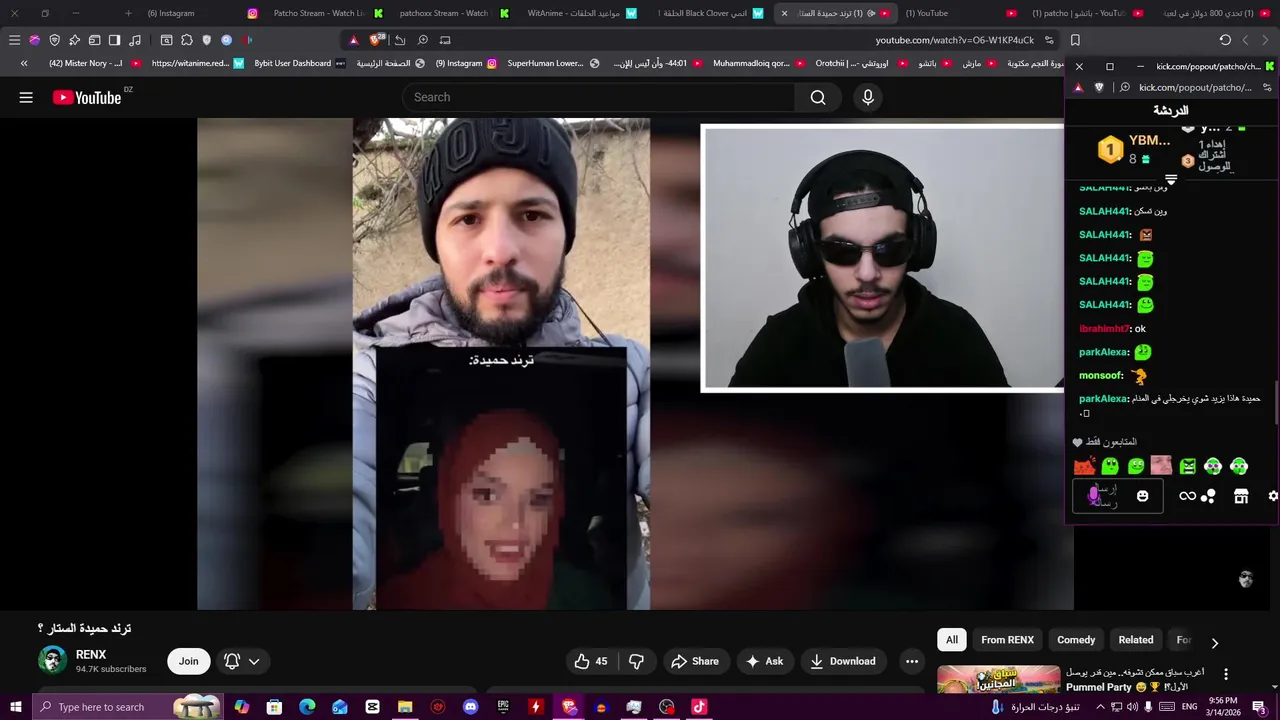Open the browser main menu hamburger icon
Viewport: 1280px width, 720px height.
(14, 40)
